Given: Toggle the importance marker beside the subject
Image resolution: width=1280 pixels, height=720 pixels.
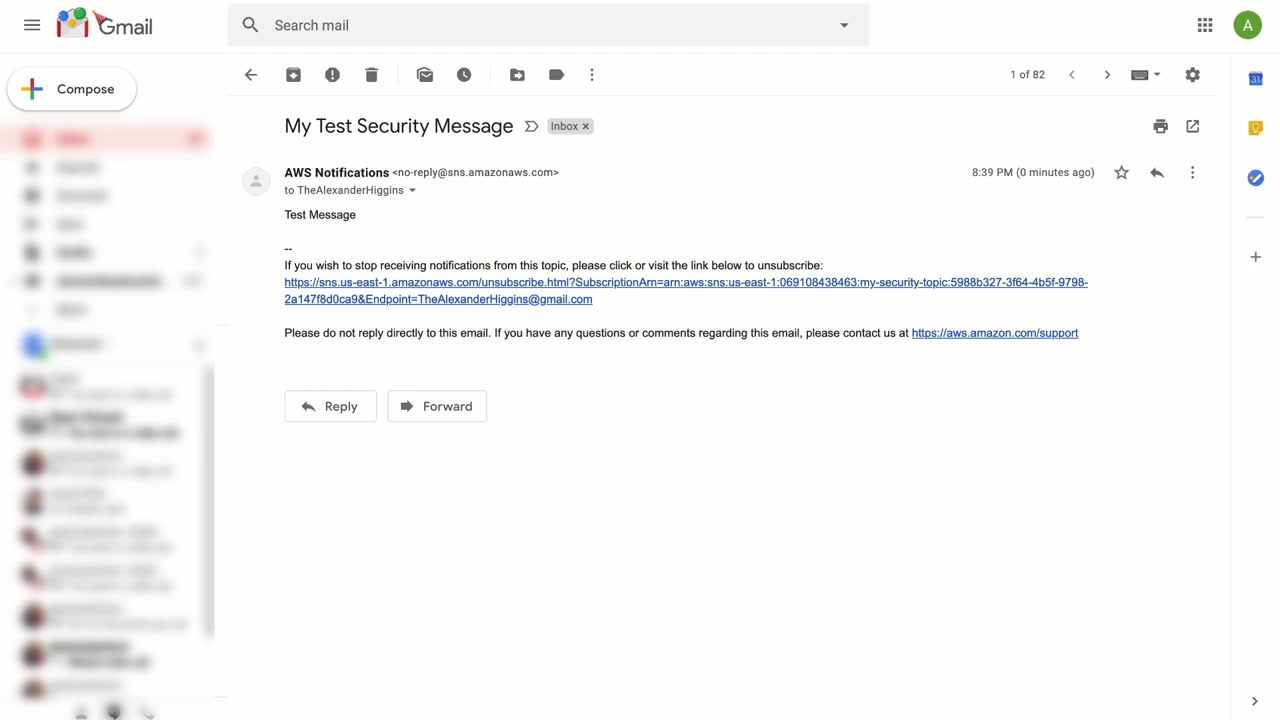Looking at the screenshot, I should [531, 126].
